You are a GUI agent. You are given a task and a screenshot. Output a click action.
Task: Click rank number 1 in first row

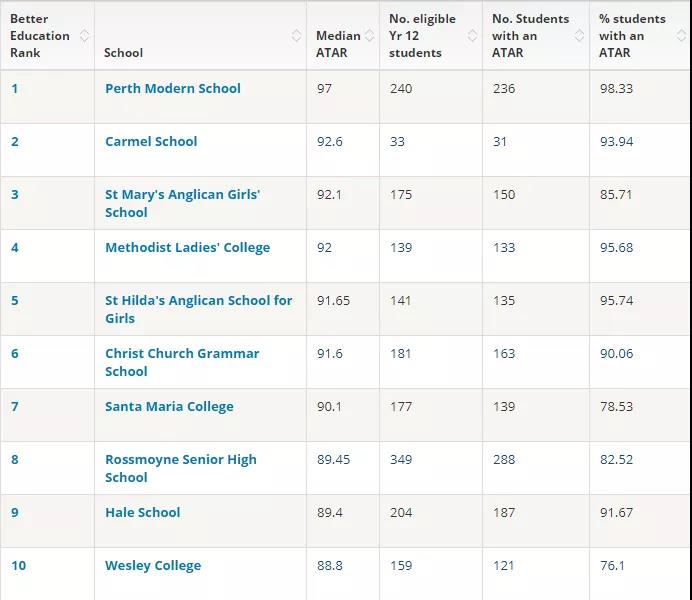[x=15, y=88]
